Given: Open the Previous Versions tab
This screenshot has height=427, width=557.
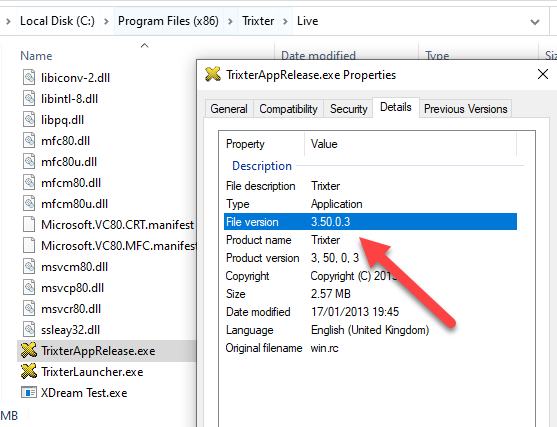Looking at the screenshot, I should (x=466, y=109).
